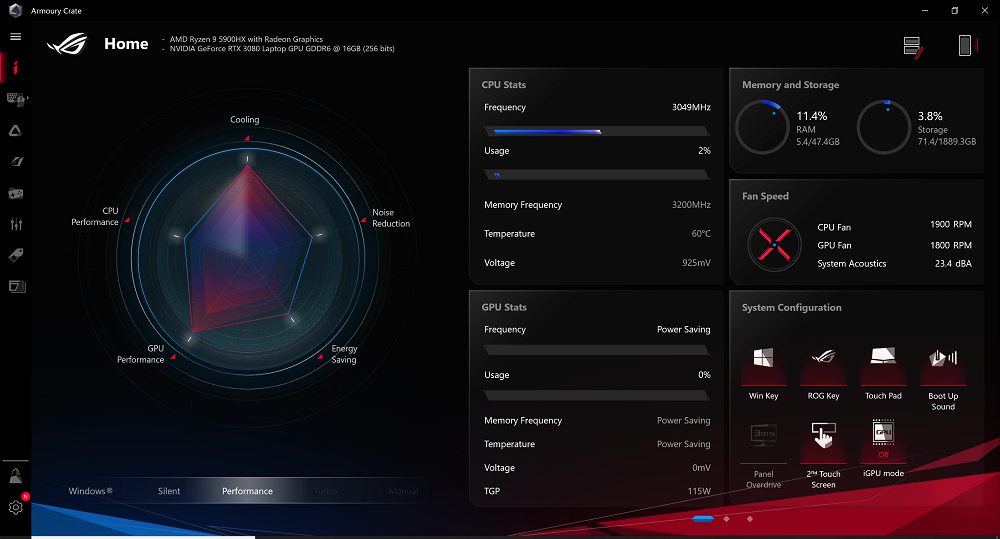The height and width of the screenshot is (539, 1000).
Task: Click the Memory and Storage heading
Action: click(x=791, y=84)
